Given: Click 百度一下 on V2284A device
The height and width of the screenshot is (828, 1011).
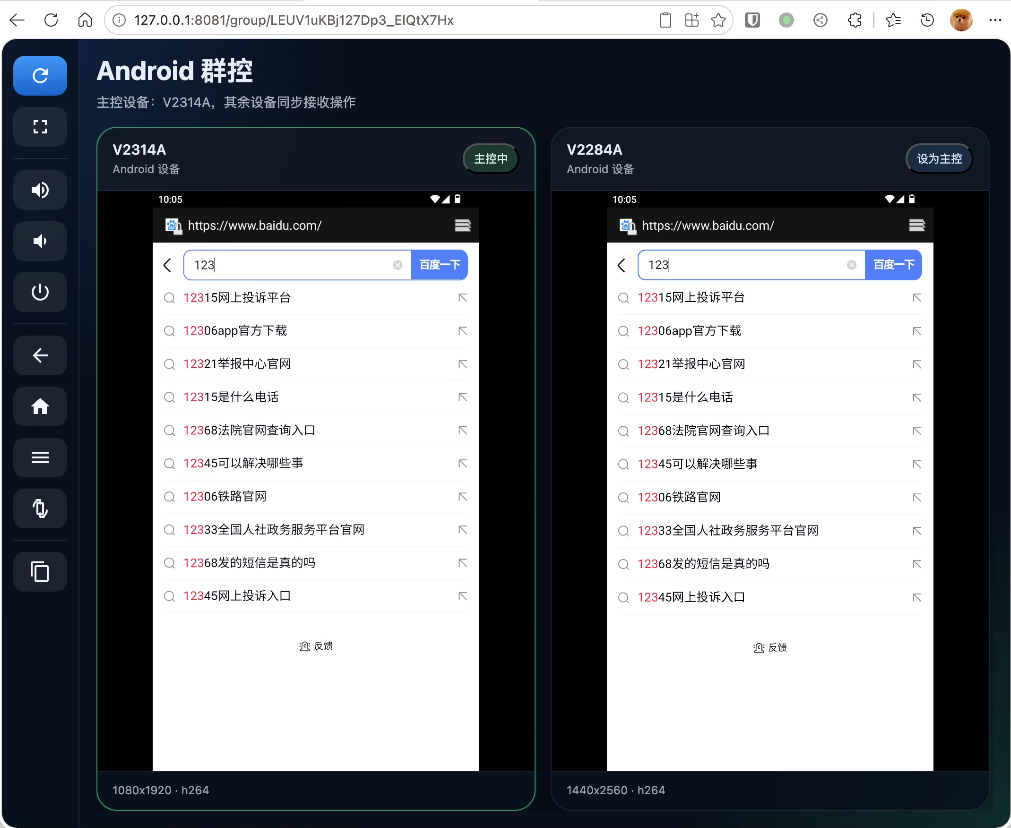Looking at the screenshot, I should click(893, 265).
